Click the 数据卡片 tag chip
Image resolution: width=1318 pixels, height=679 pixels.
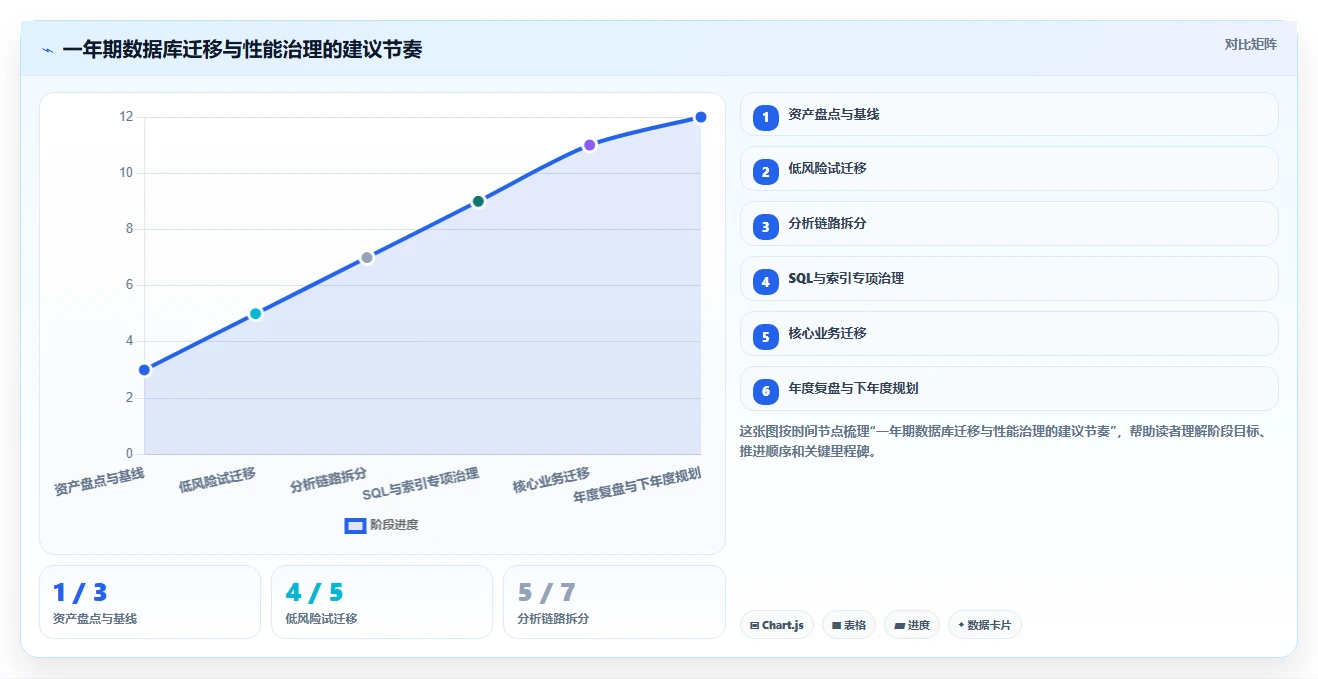(x=985, y=625)
